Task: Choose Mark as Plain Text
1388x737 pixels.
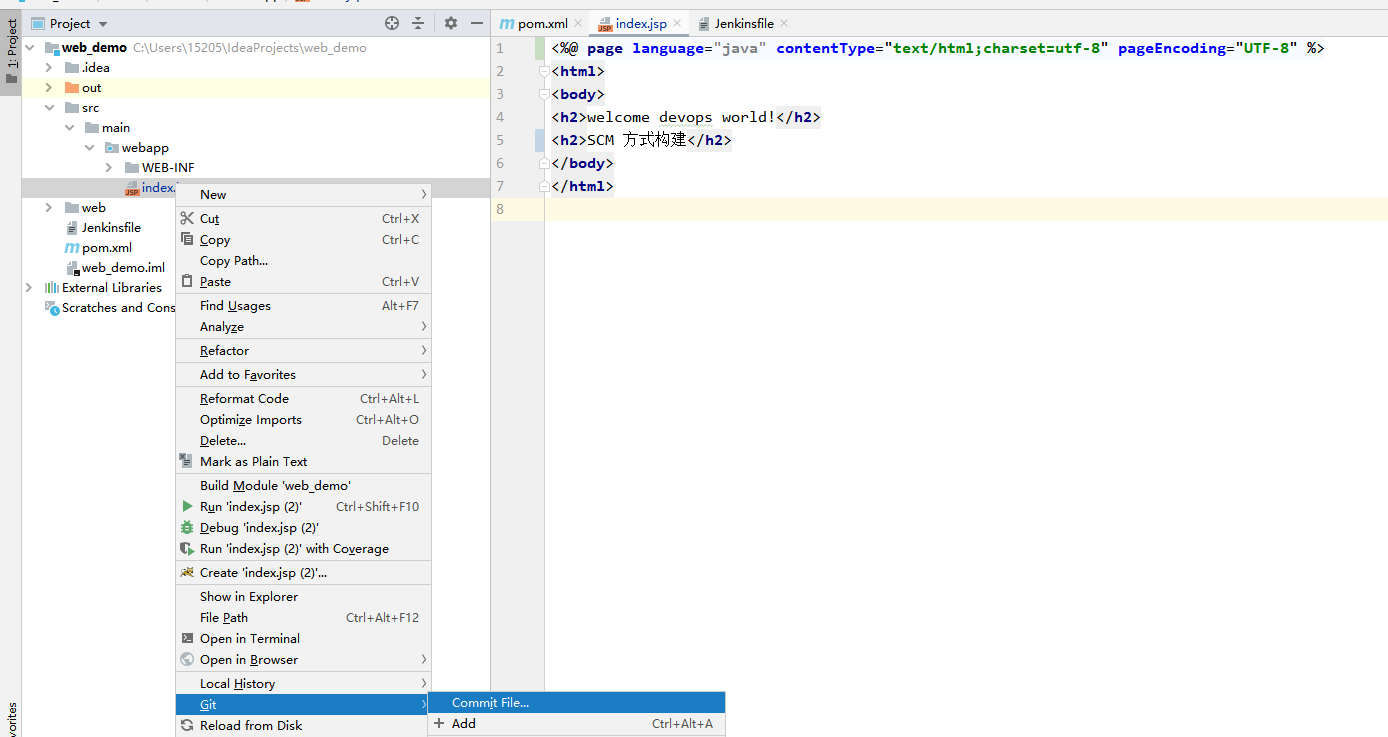Action: tap(303, 461)
